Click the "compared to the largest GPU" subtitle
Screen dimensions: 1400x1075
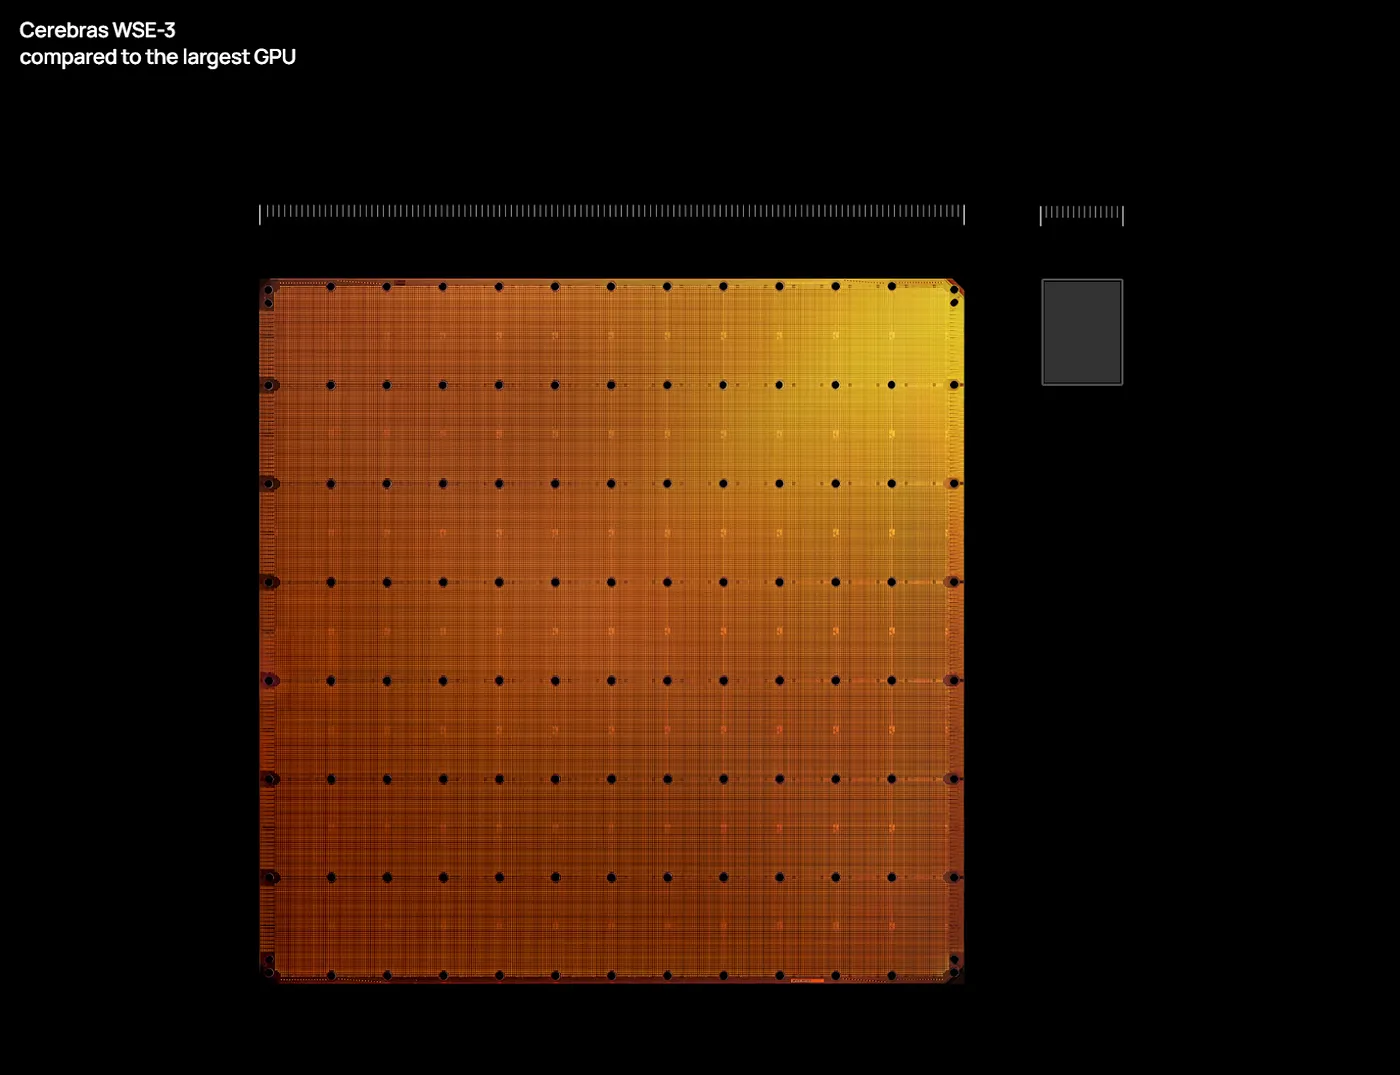coord(157,57)
